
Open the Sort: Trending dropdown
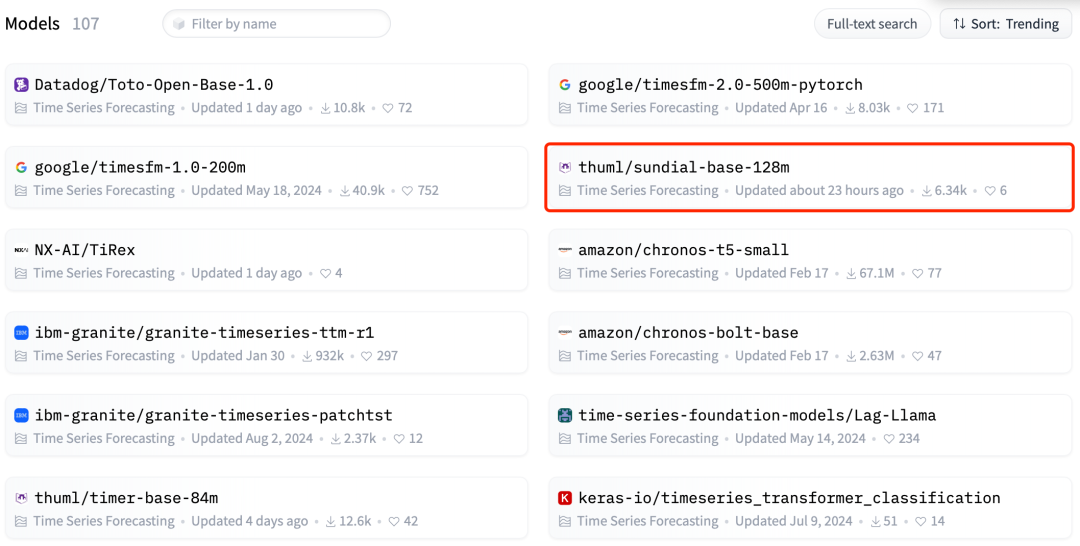tap(1006, 23)
